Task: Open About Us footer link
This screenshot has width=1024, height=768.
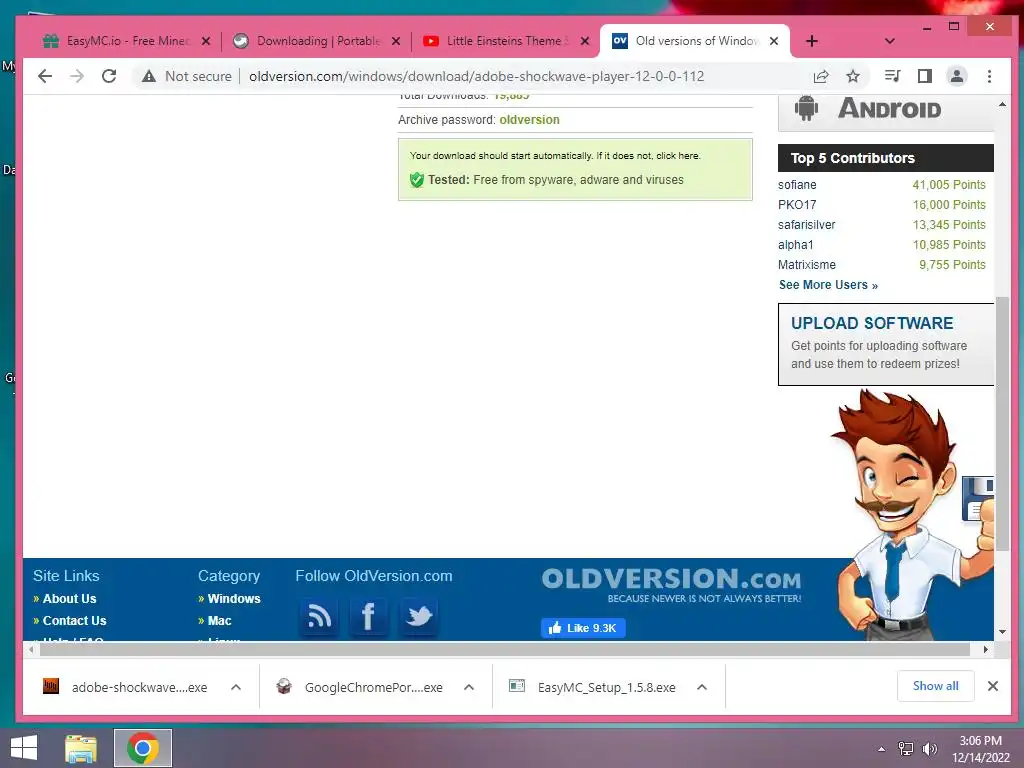Action: (x=69, y=599)
